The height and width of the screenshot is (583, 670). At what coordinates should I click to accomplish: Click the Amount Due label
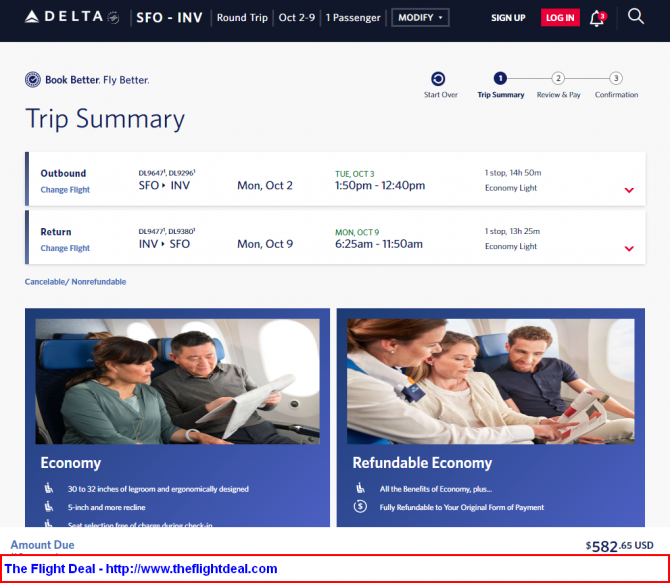click(42, 545)
